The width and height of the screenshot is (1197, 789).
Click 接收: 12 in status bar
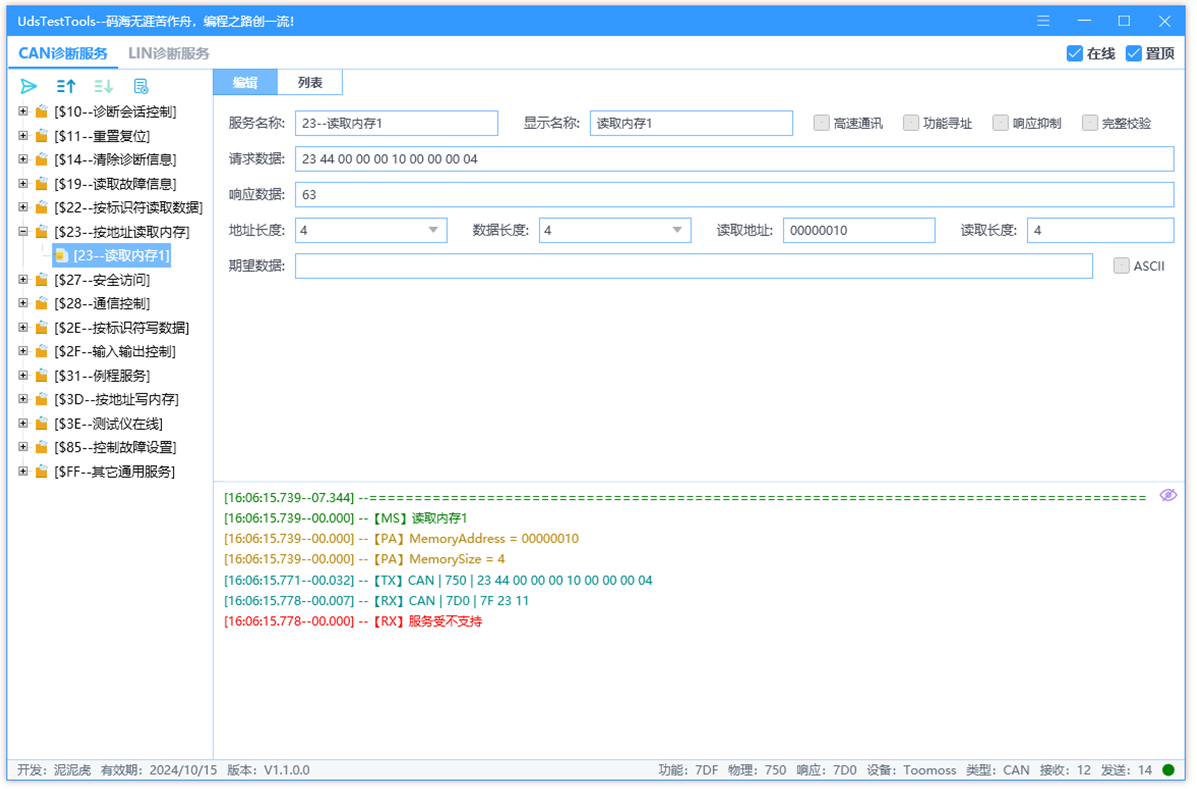click(x=1066, y=771)
